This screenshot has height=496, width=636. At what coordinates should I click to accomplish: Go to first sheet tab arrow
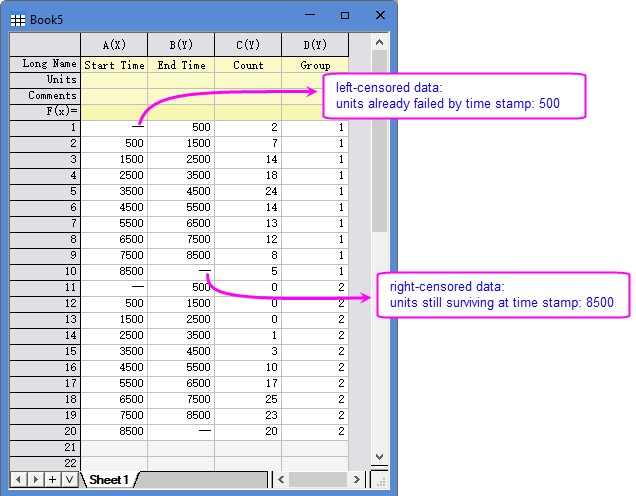coord(18,480)
